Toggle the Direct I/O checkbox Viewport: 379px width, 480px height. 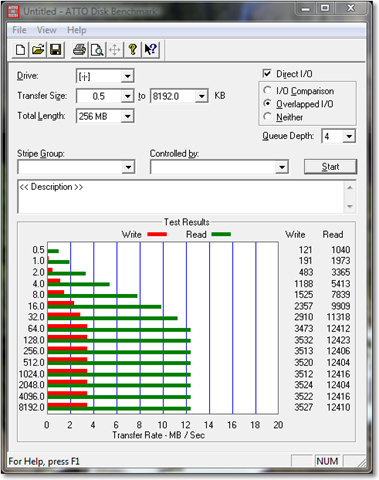[267, 73]
